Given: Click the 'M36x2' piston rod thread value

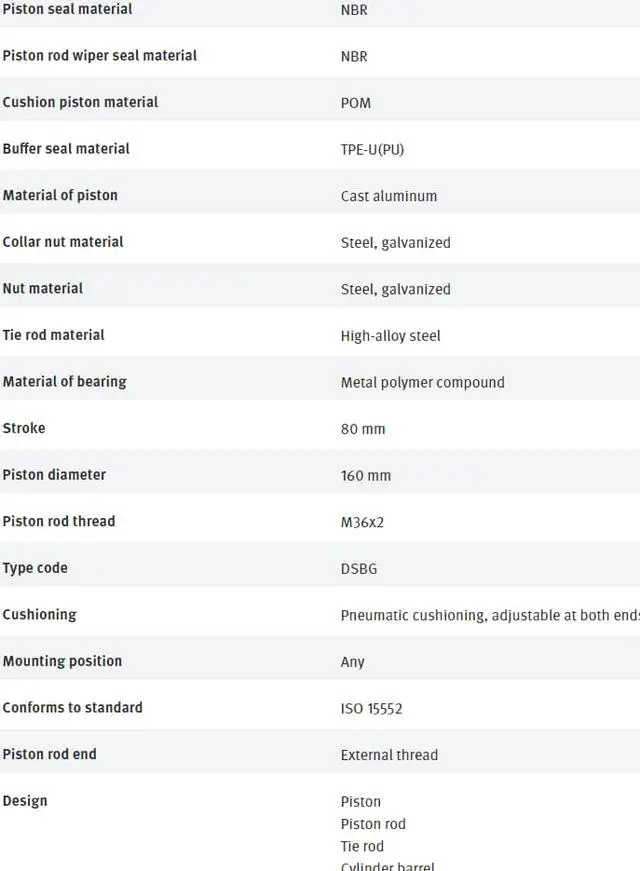Looking at the screenshot, I should point(362,522).
